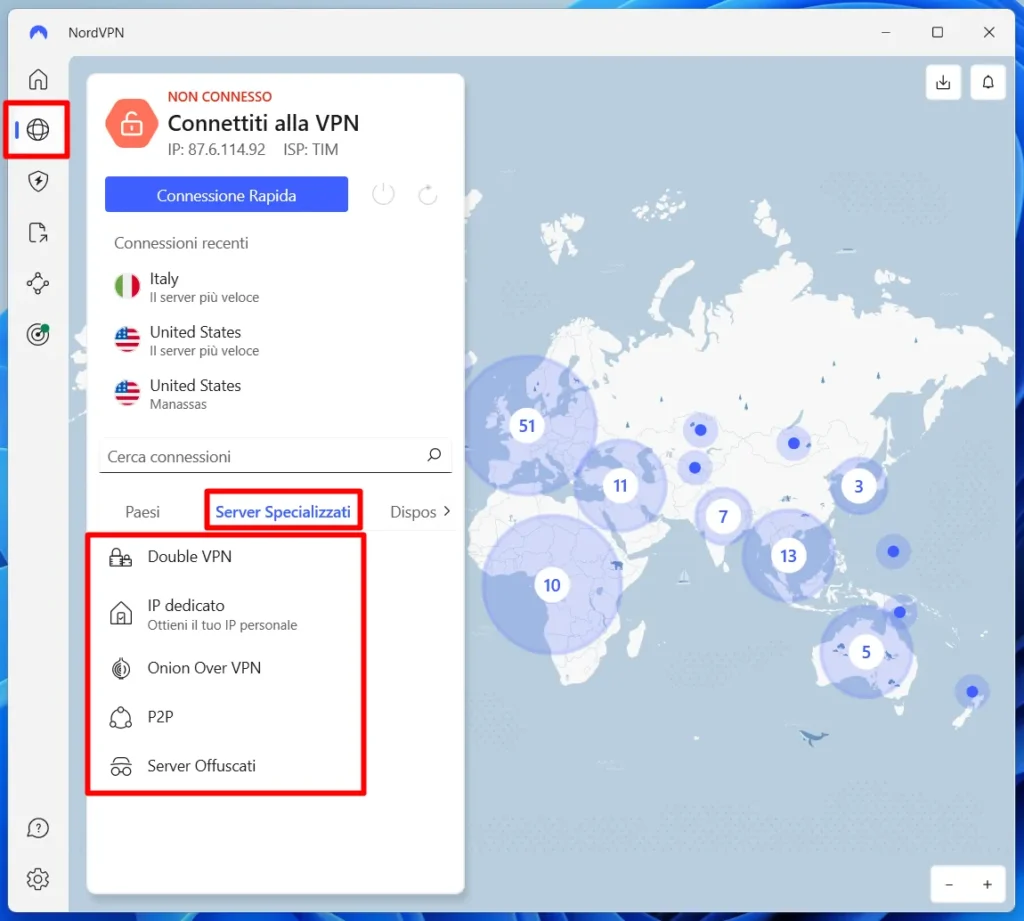
Task: Maximize the NordVPN window
Action: 937,32
